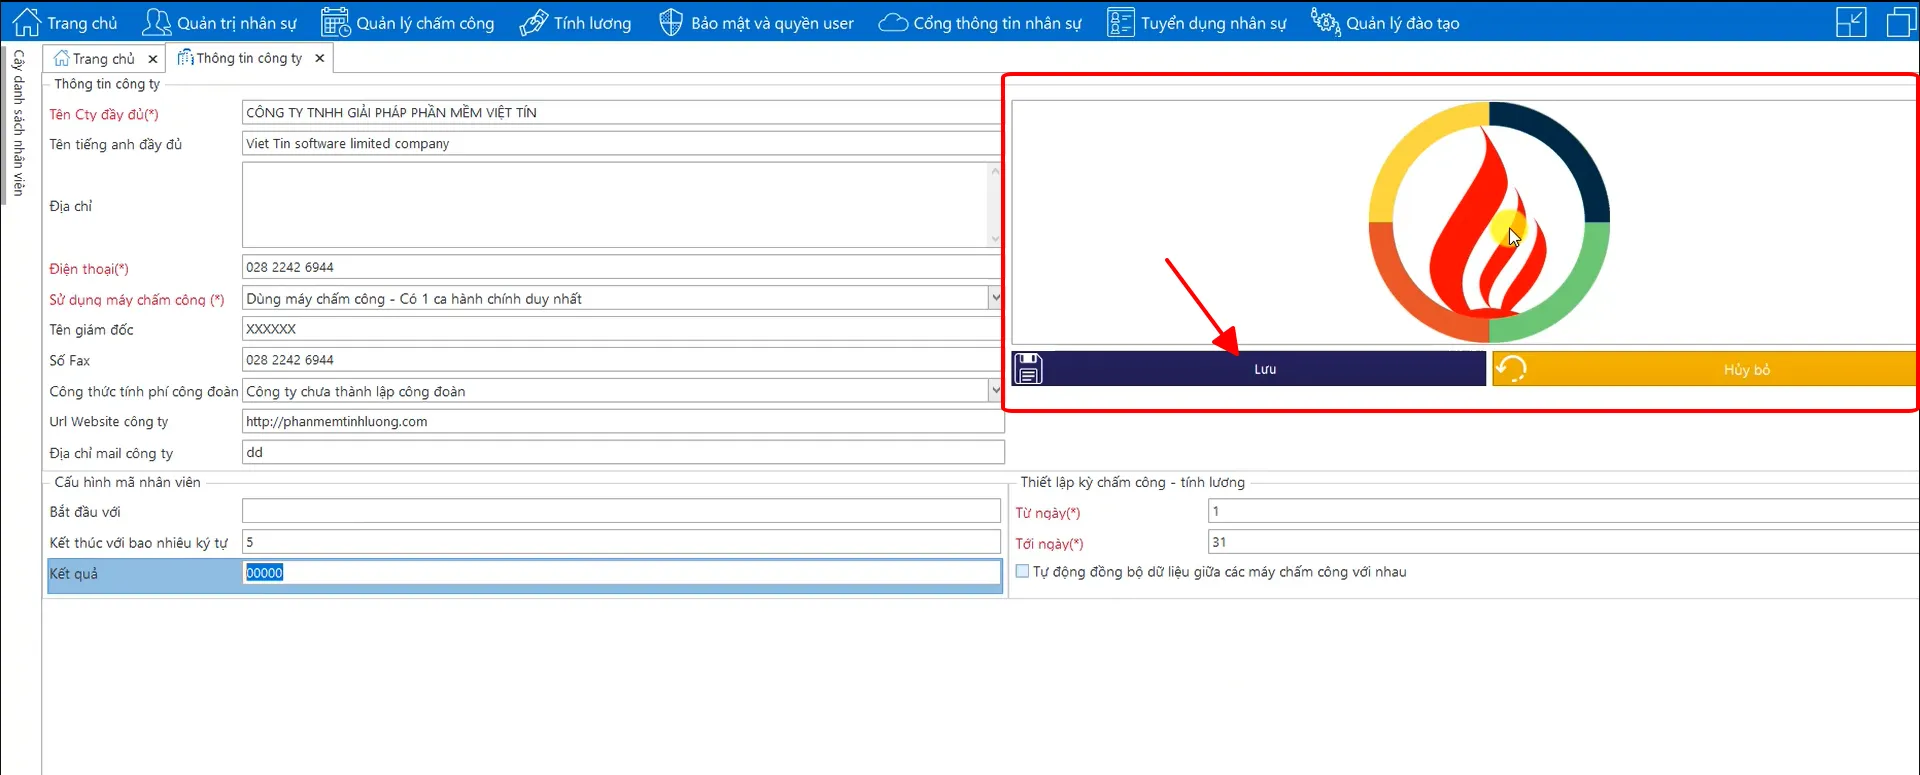Focus the Địa chỉ mail công ty field
This screenshot has height=775, width=1920.
click(x=623, y=452)
